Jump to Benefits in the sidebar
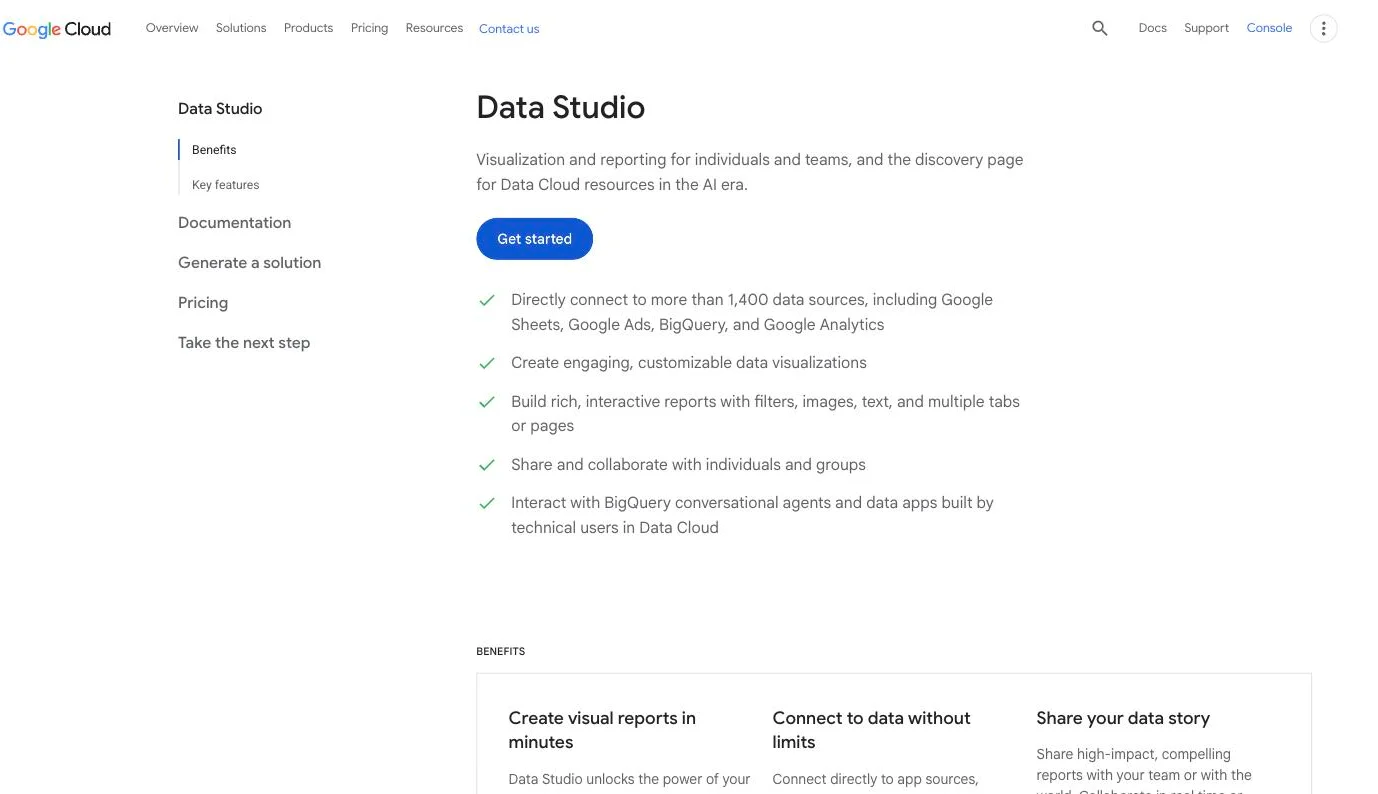The image size is (1378, 794). (214, 150)
